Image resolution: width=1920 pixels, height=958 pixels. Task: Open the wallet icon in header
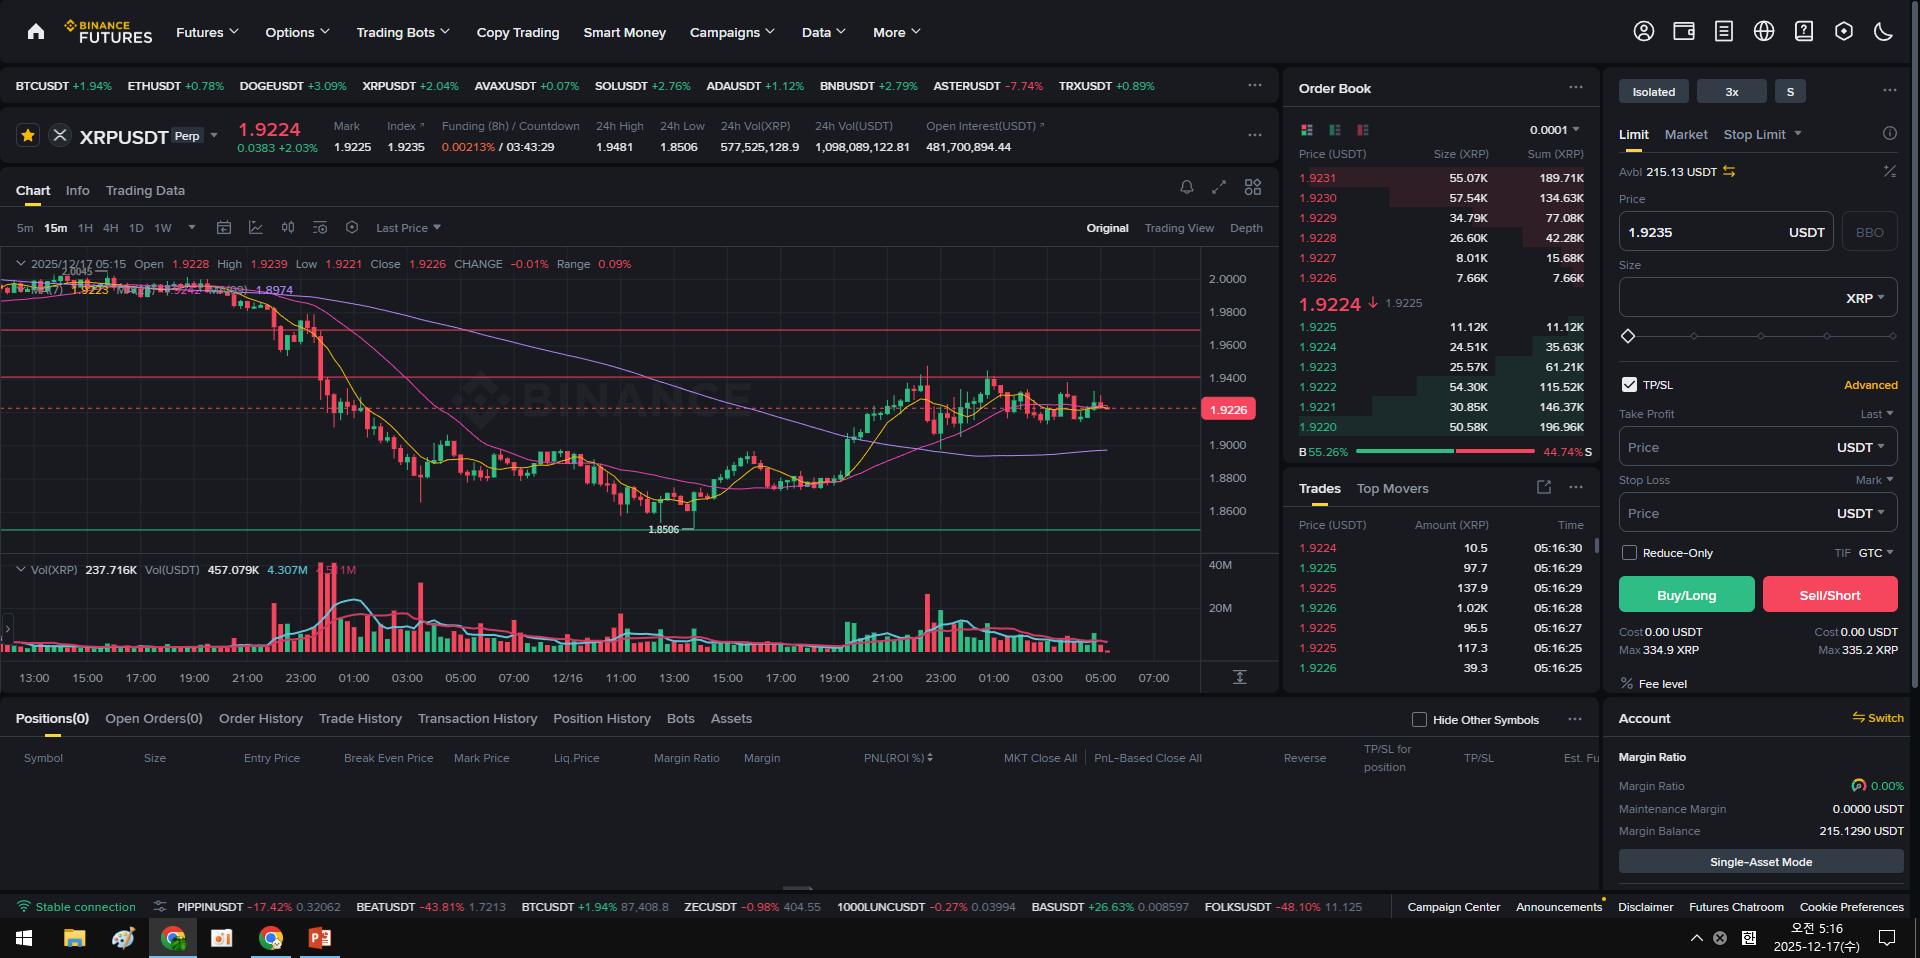point(1684,32)
